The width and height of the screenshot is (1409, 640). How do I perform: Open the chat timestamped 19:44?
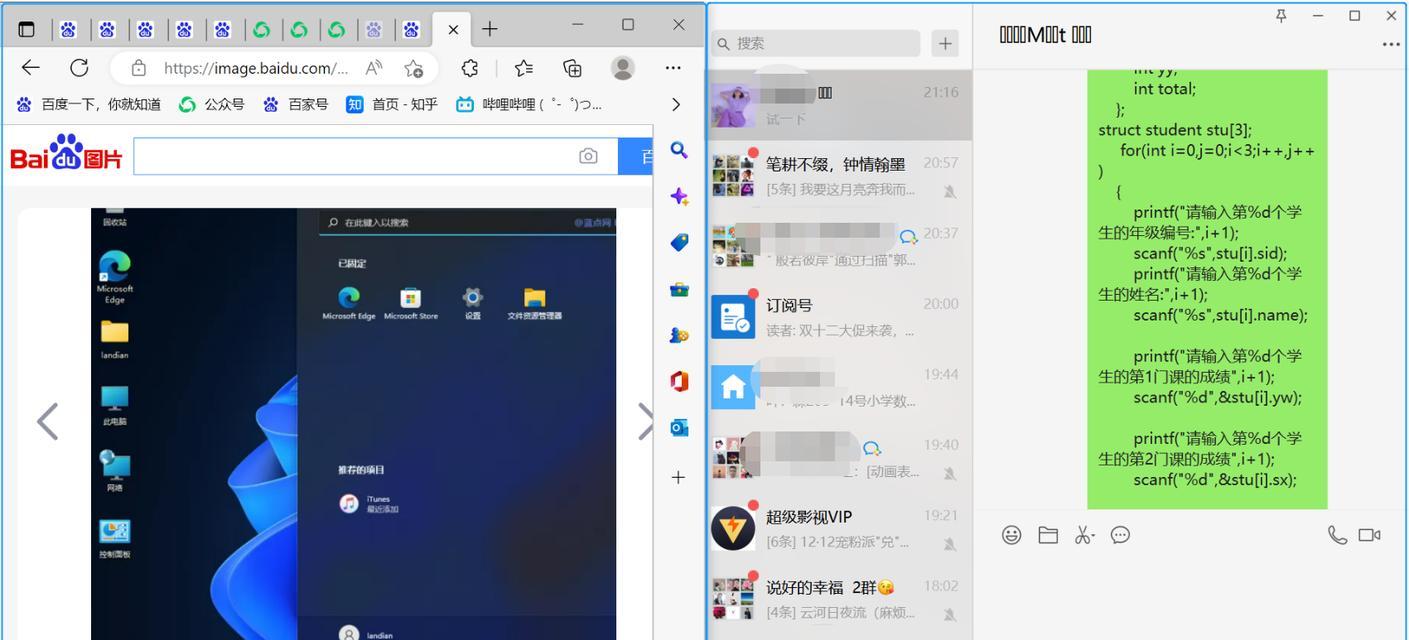[x=840, y=387]
